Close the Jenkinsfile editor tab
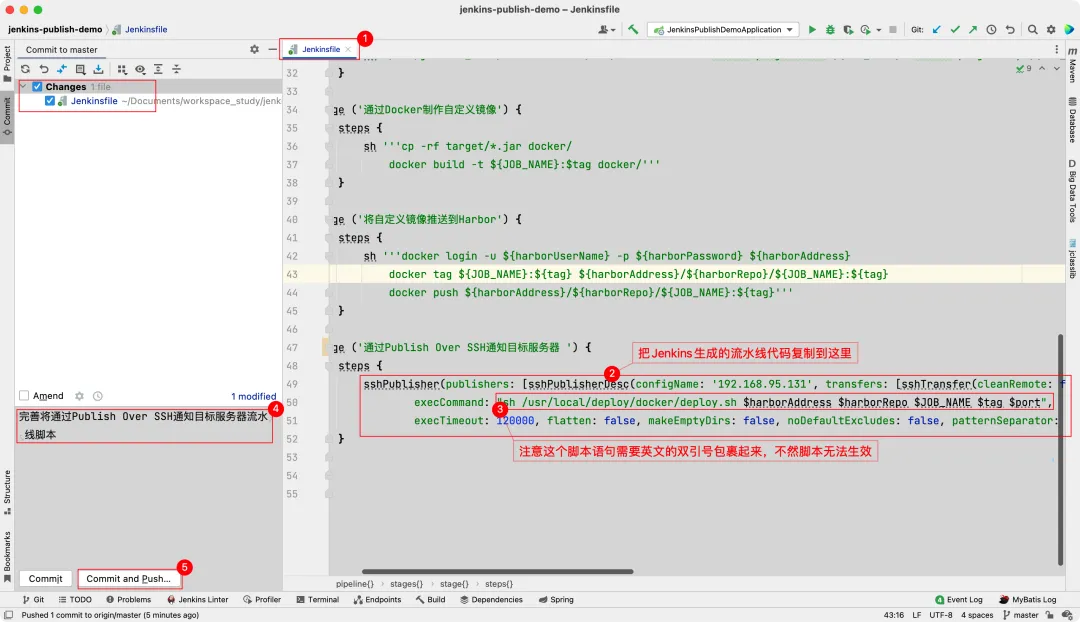This screenshot has height=622, width=1080. (349, 50)
